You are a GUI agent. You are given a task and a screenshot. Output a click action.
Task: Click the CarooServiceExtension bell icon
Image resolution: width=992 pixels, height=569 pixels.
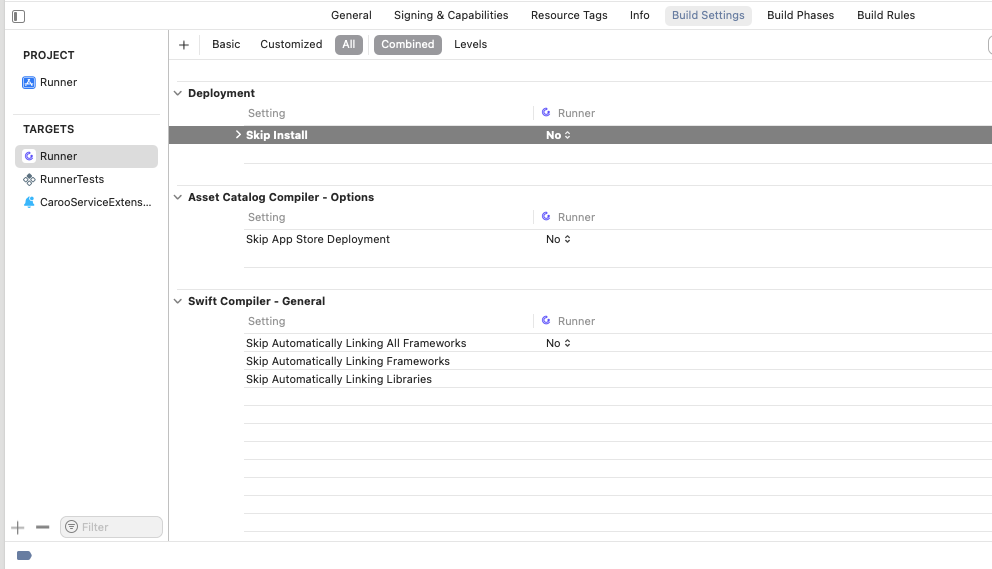pyautogui.click(x=28, y=203)
